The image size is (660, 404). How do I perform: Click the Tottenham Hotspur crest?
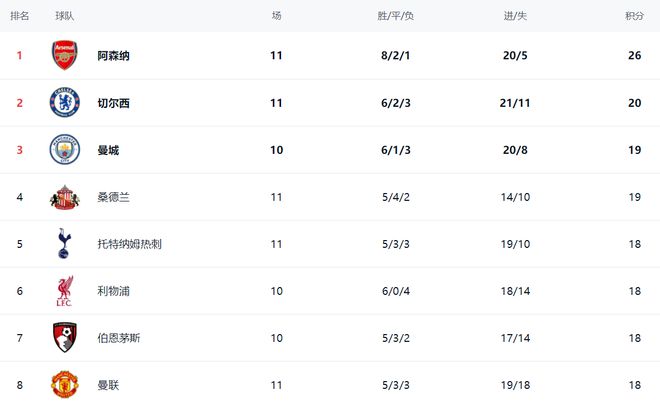click(64, 244)
